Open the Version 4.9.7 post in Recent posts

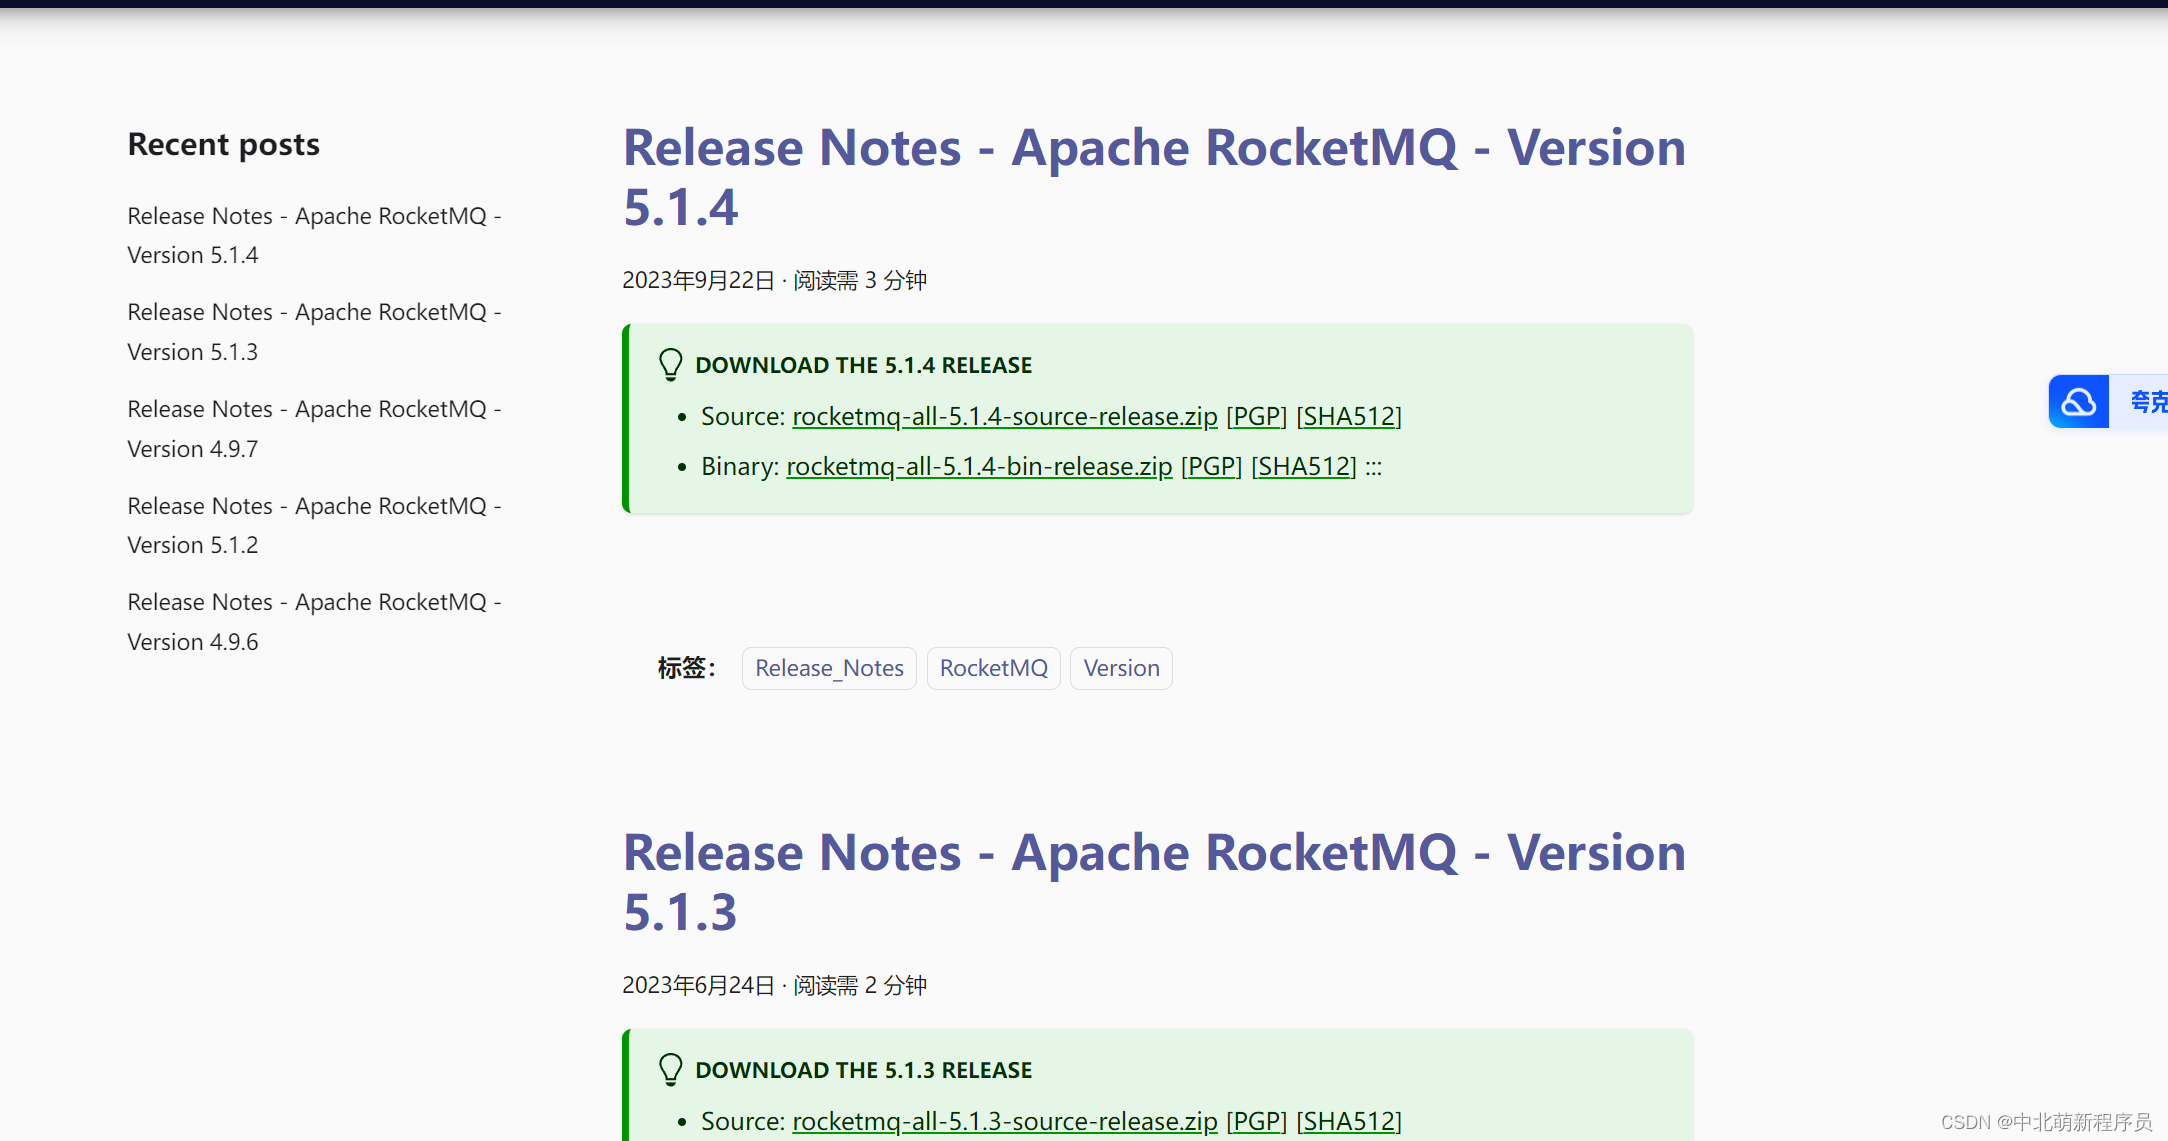[x=314, y=429]
